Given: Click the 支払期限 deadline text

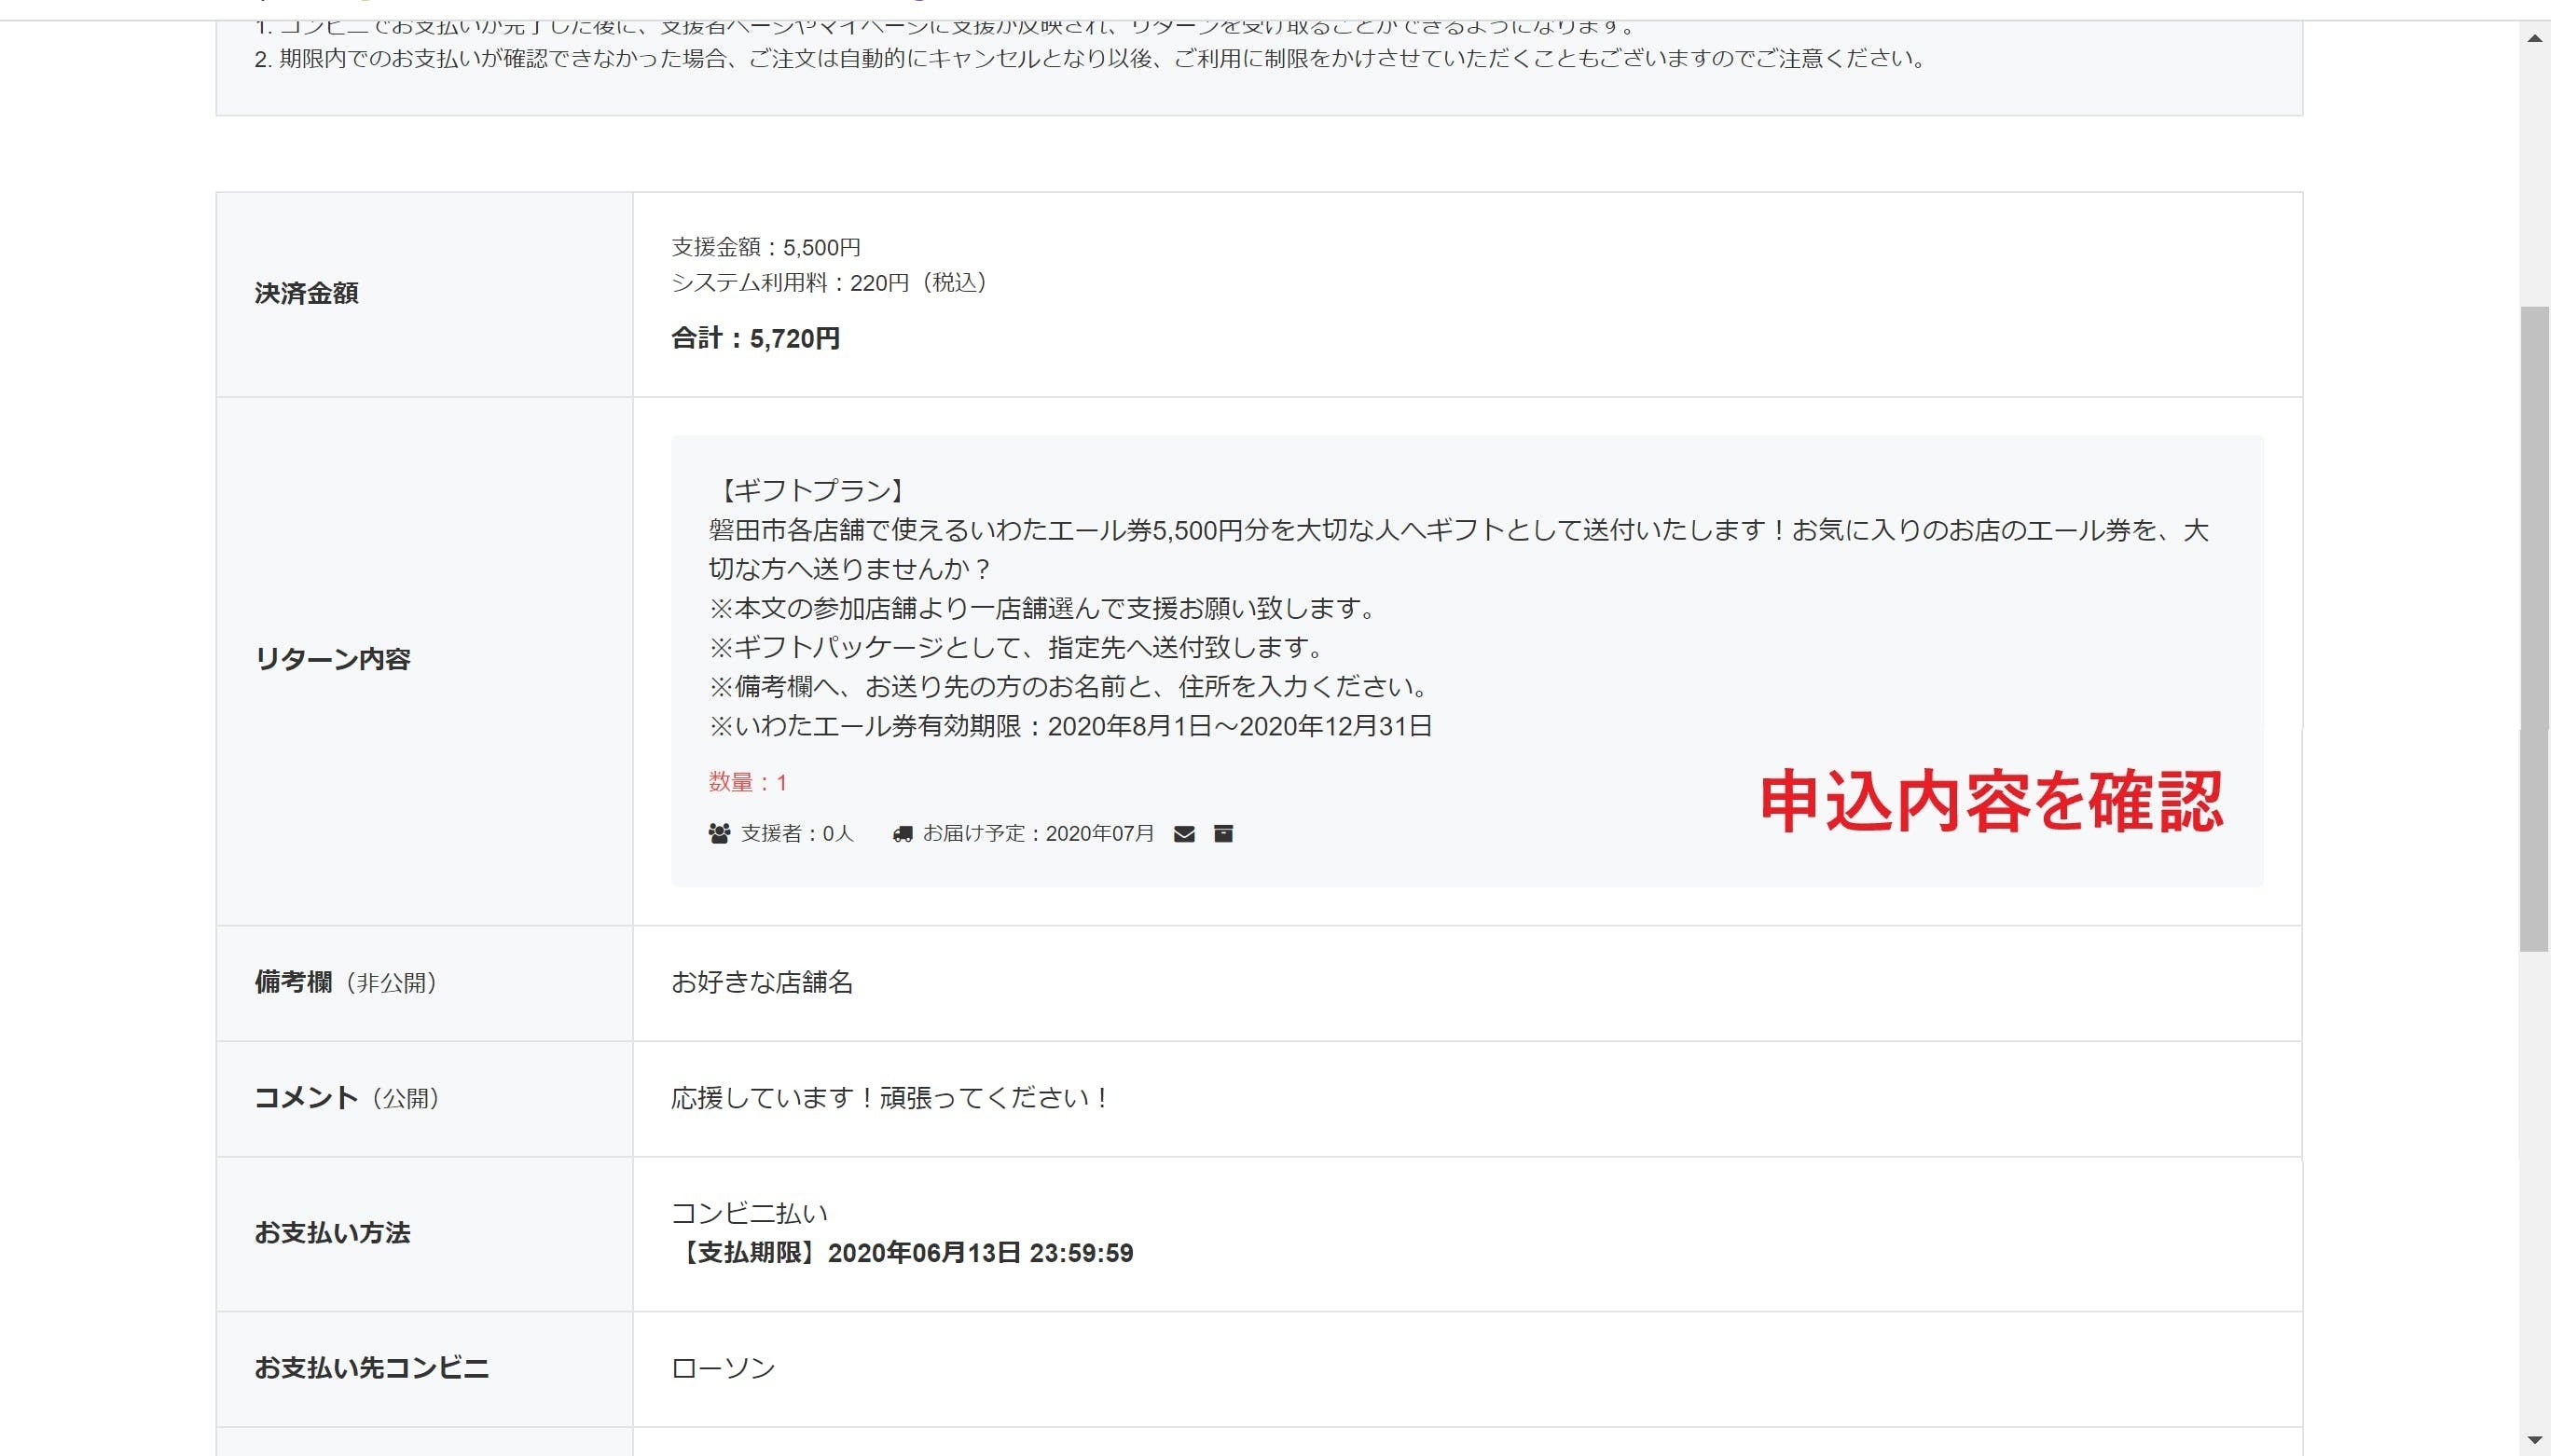Looking at the screenshot, I should click(903, 1253).
